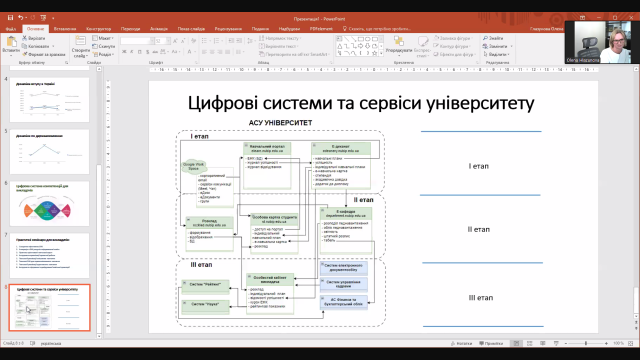
Task: Open the Конструктор ribbon tab
Action: (98, 29)
